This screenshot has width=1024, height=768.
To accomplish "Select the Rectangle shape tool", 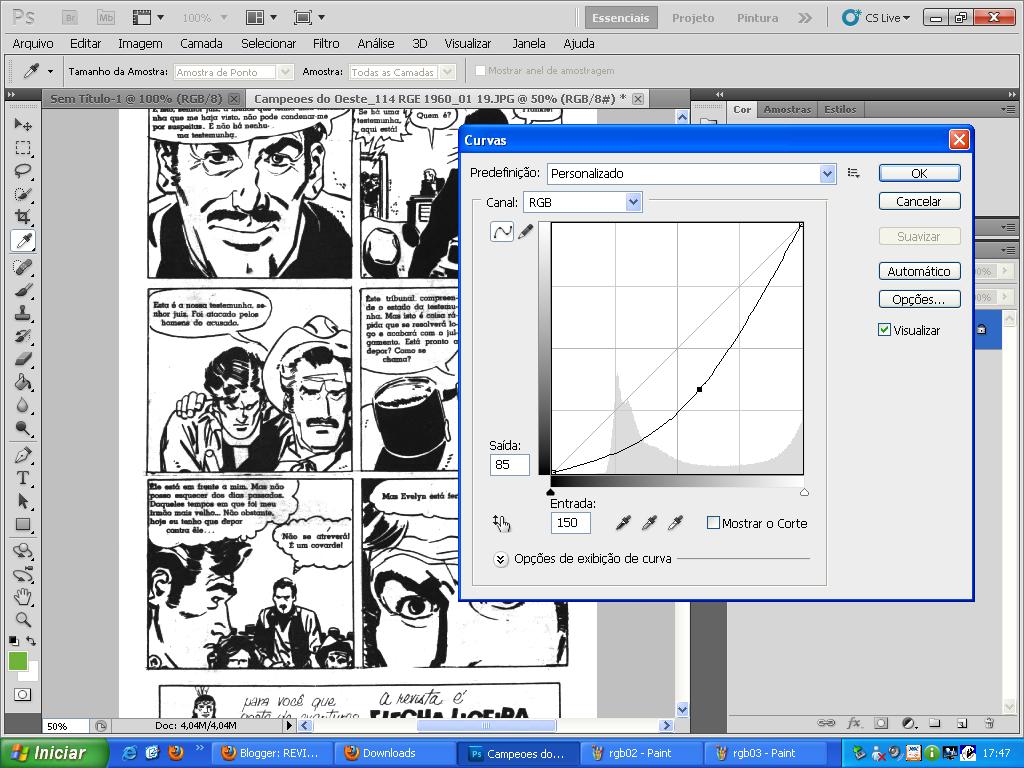I will pos(23,524).
